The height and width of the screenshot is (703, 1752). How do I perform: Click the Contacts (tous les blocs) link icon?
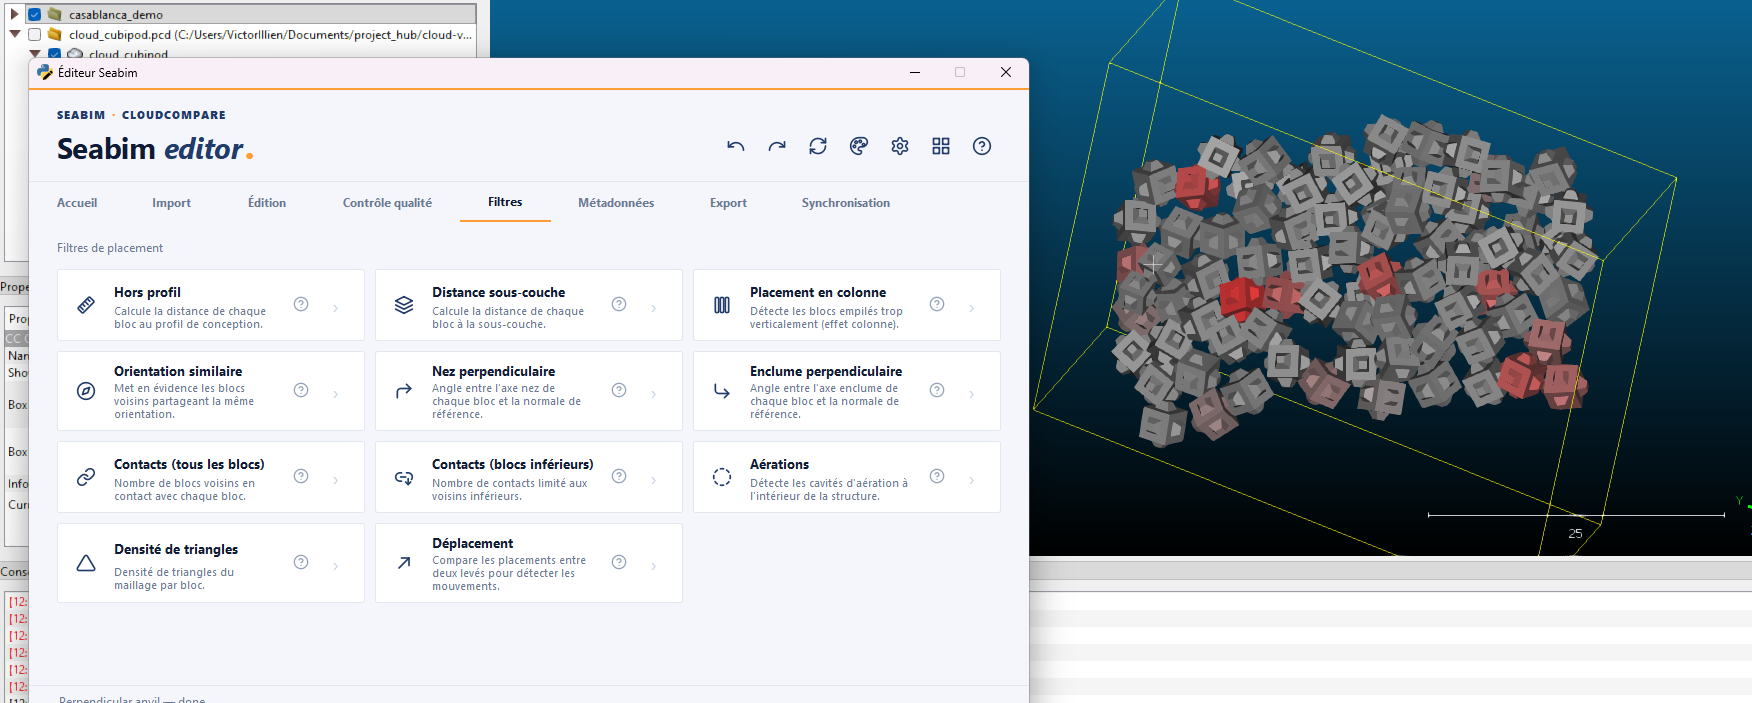tap(86, 477)
